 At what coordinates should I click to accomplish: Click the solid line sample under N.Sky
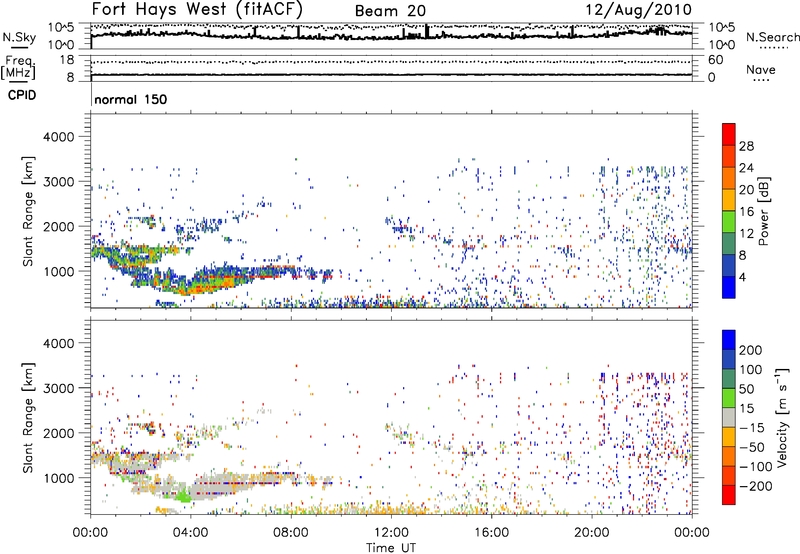(19, 47)
